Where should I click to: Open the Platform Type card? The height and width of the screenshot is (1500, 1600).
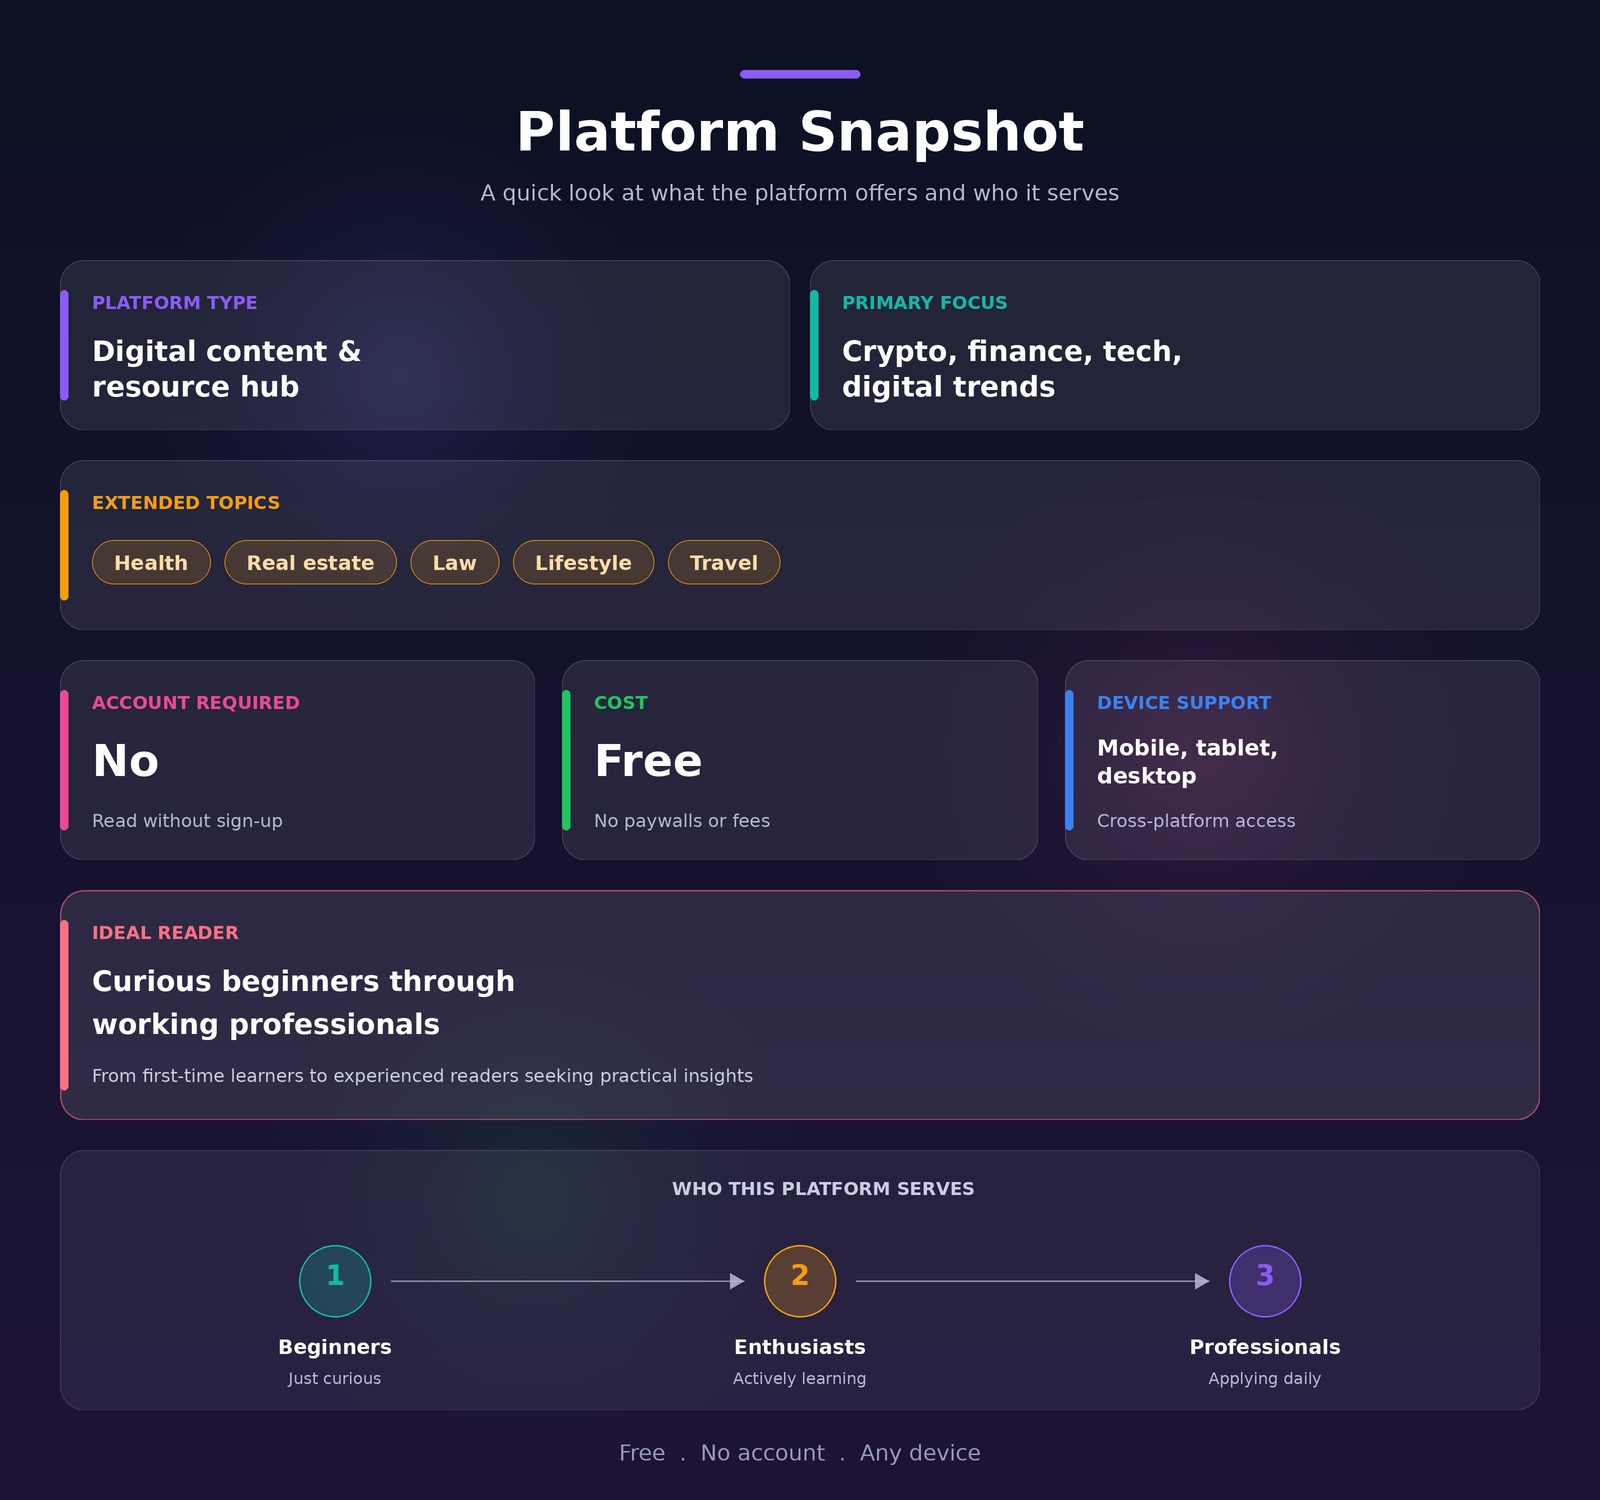(425, 345)
